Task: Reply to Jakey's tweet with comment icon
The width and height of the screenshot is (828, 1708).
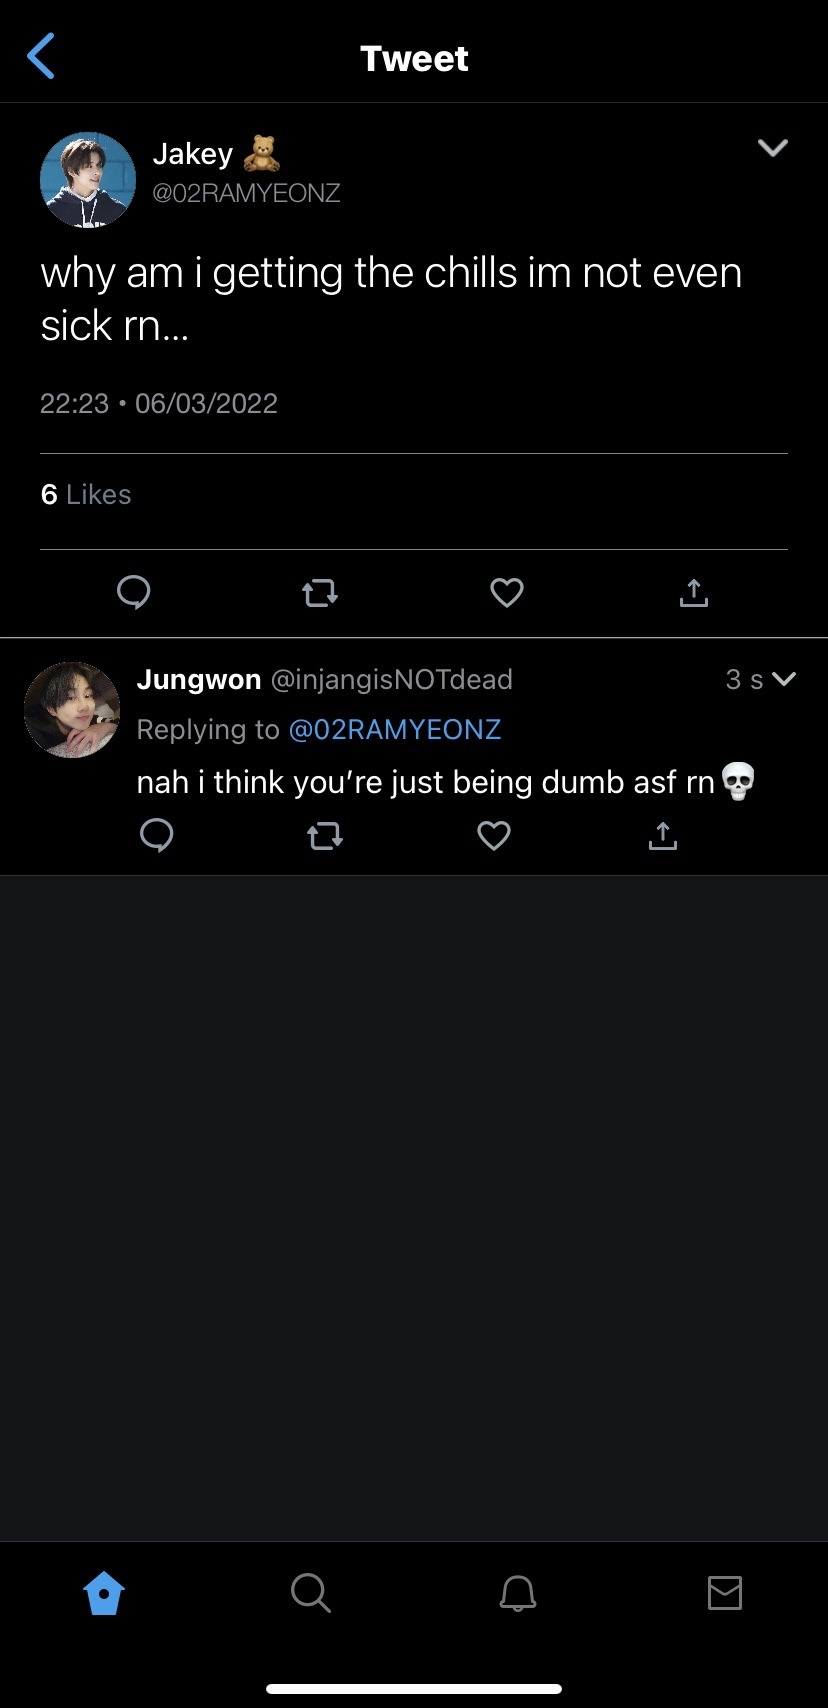Action: 134,592
